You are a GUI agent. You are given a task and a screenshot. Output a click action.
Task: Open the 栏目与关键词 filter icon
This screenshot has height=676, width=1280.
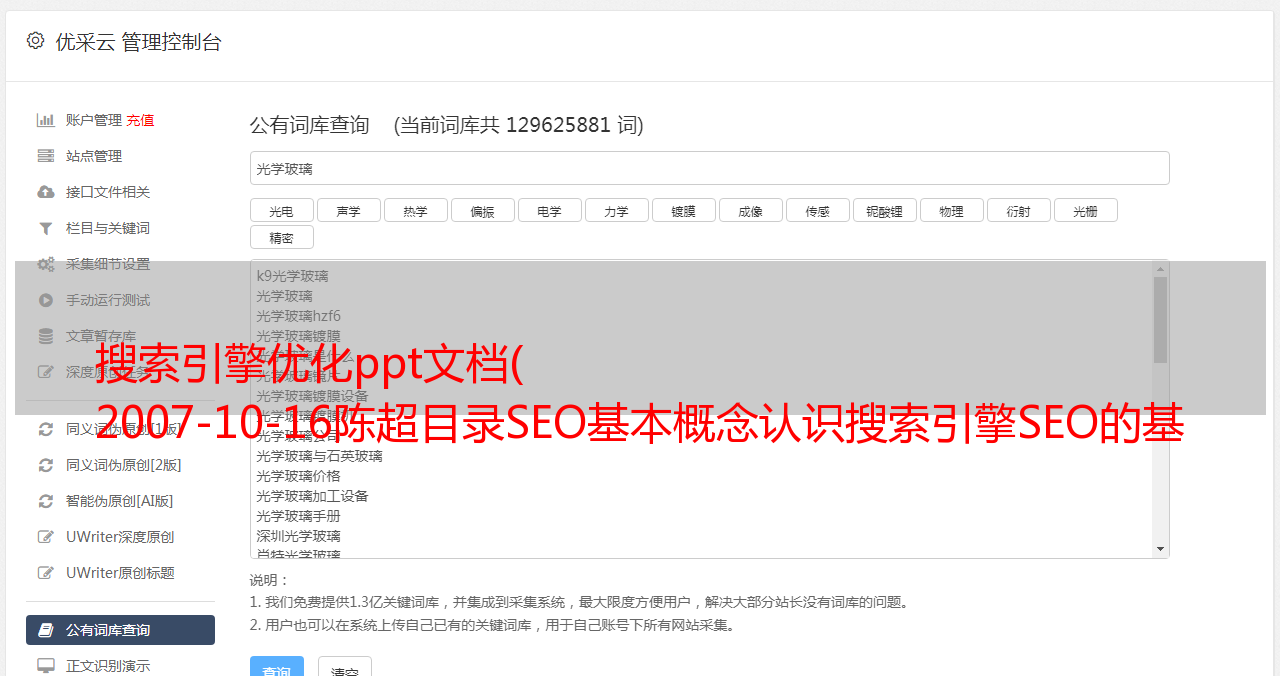tap(45, 228)
